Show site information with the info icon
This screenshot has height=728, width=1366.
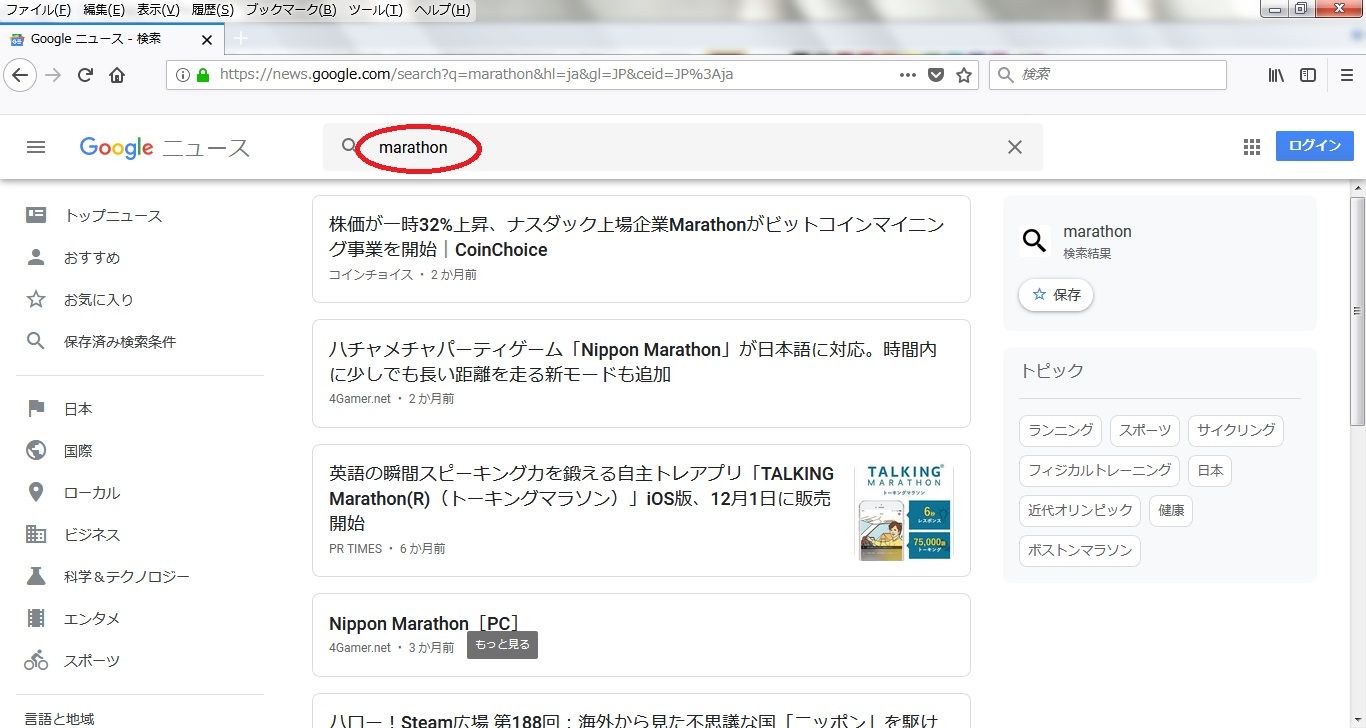point(183,75)
